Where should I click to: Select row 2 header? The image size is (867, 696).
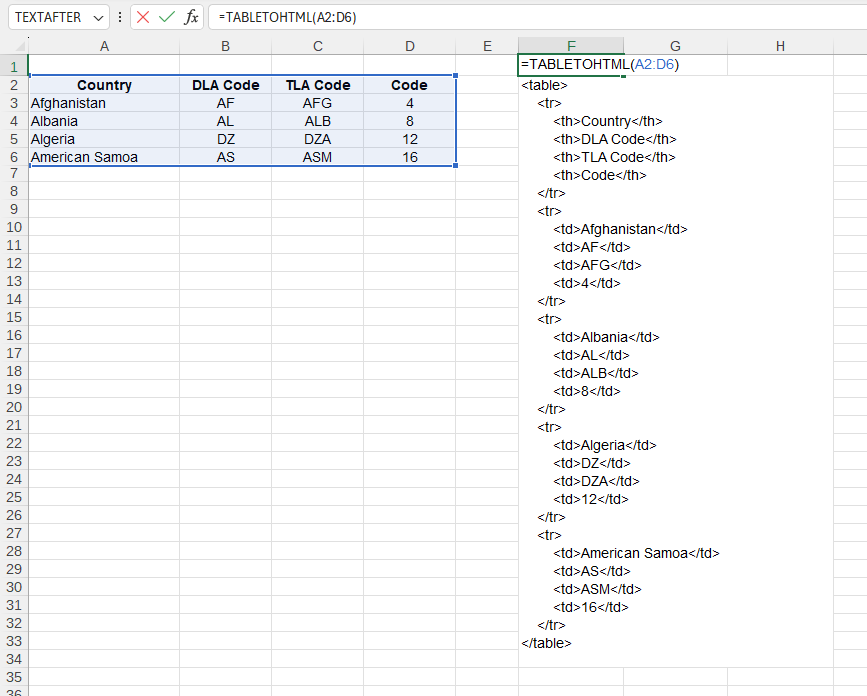tap(14, 84)
